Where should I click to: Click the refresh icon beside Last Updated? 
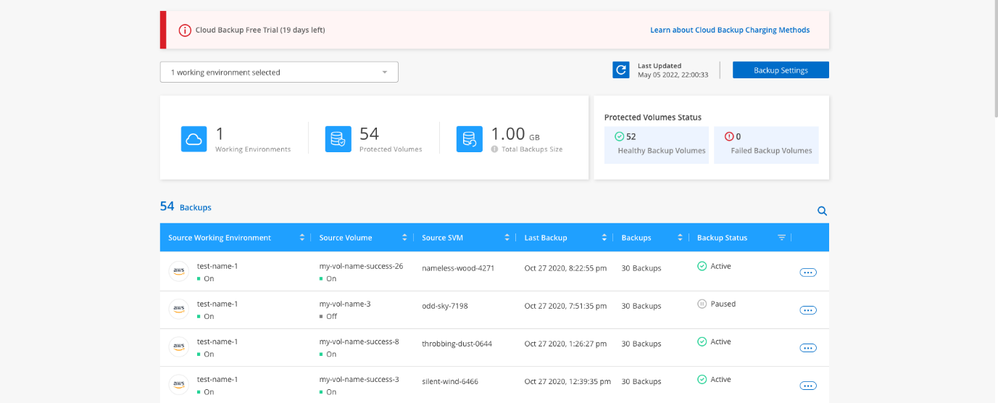click(x=621, y=70)
